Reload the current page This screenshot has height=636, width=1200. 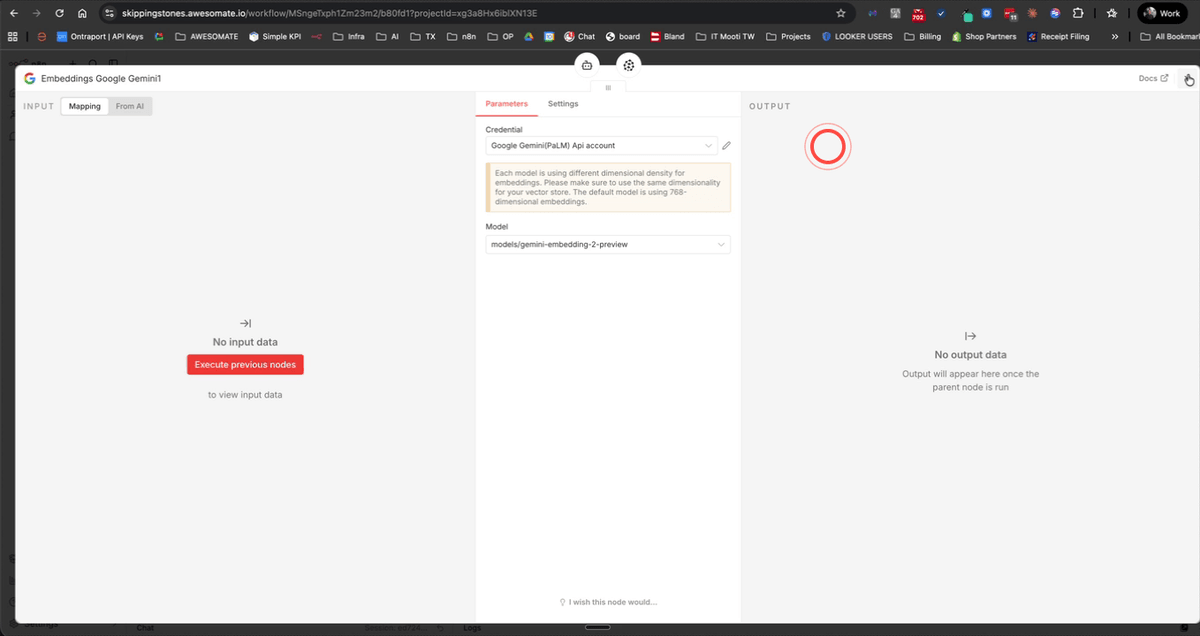(59, 14)
